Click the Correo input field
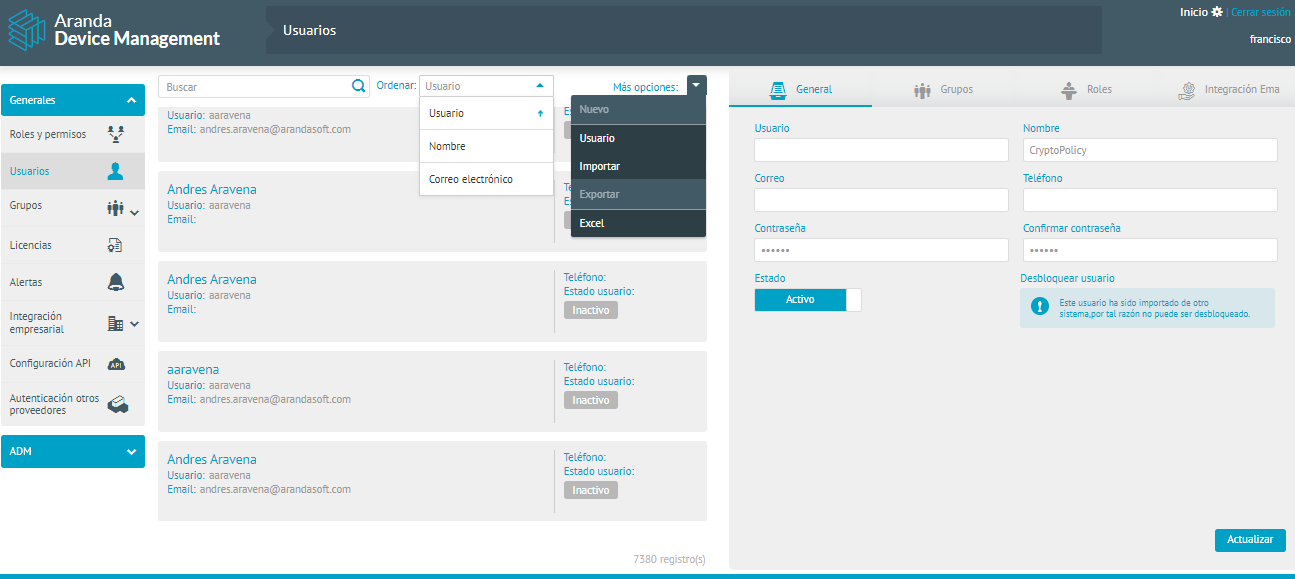 pos(881,200)
